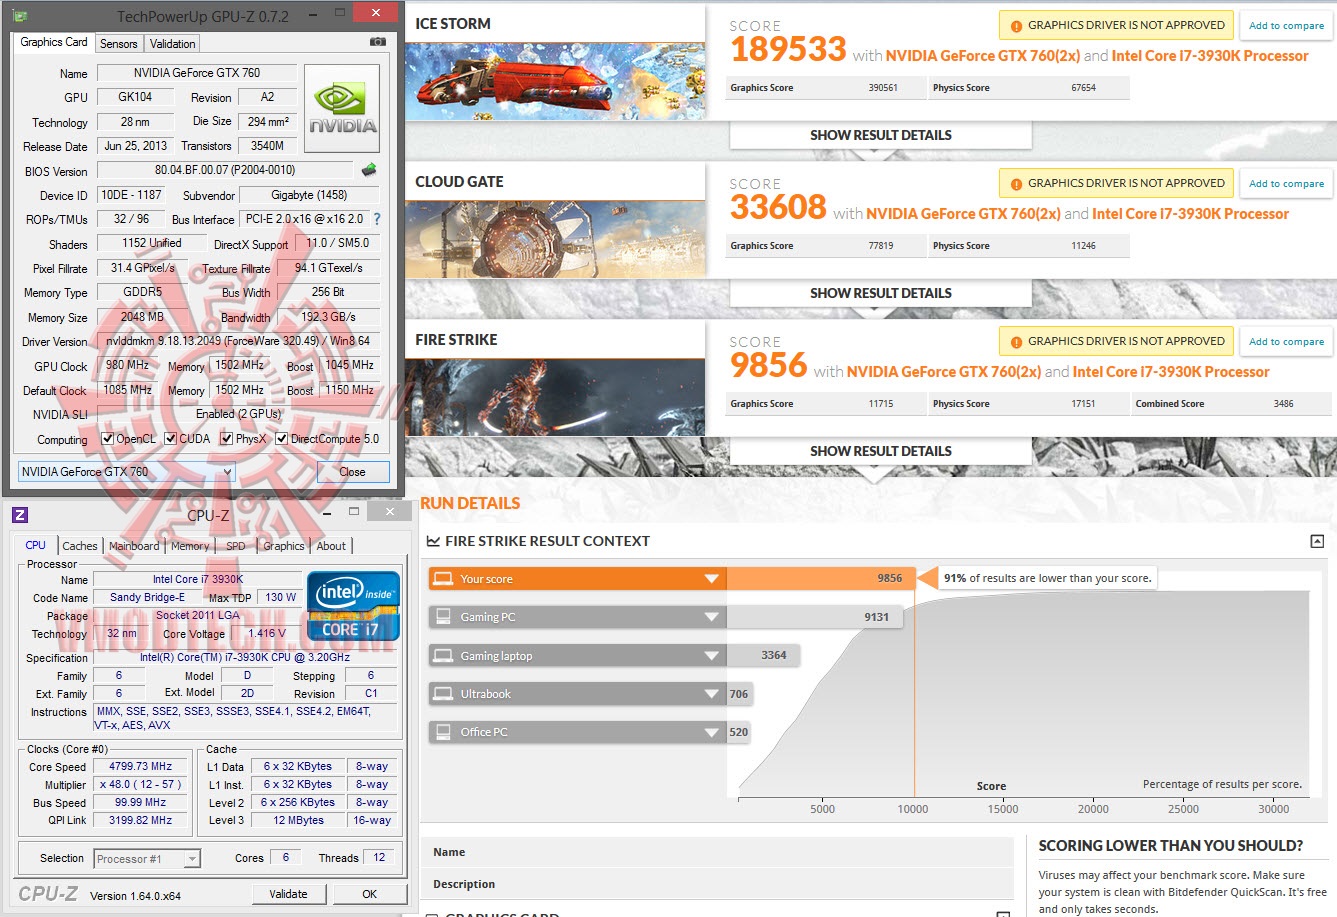Screen dimensions: 1337x917
Task: Expand the Your score row dropdown
Action: click(x=711, y=579)
